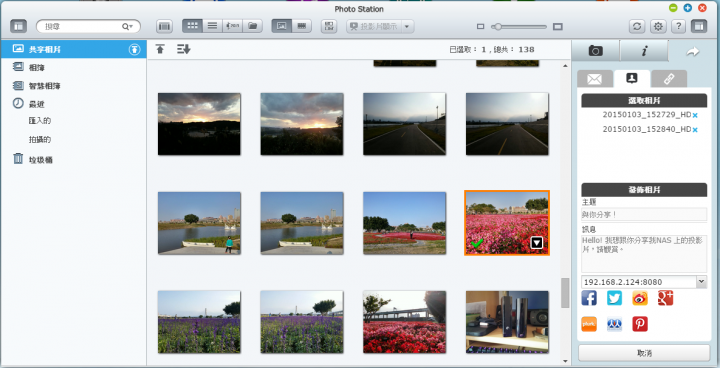This screenshot has height=368, width=720.
Task: Open the info (i) tab in right panel
Action: click(644, 51)
